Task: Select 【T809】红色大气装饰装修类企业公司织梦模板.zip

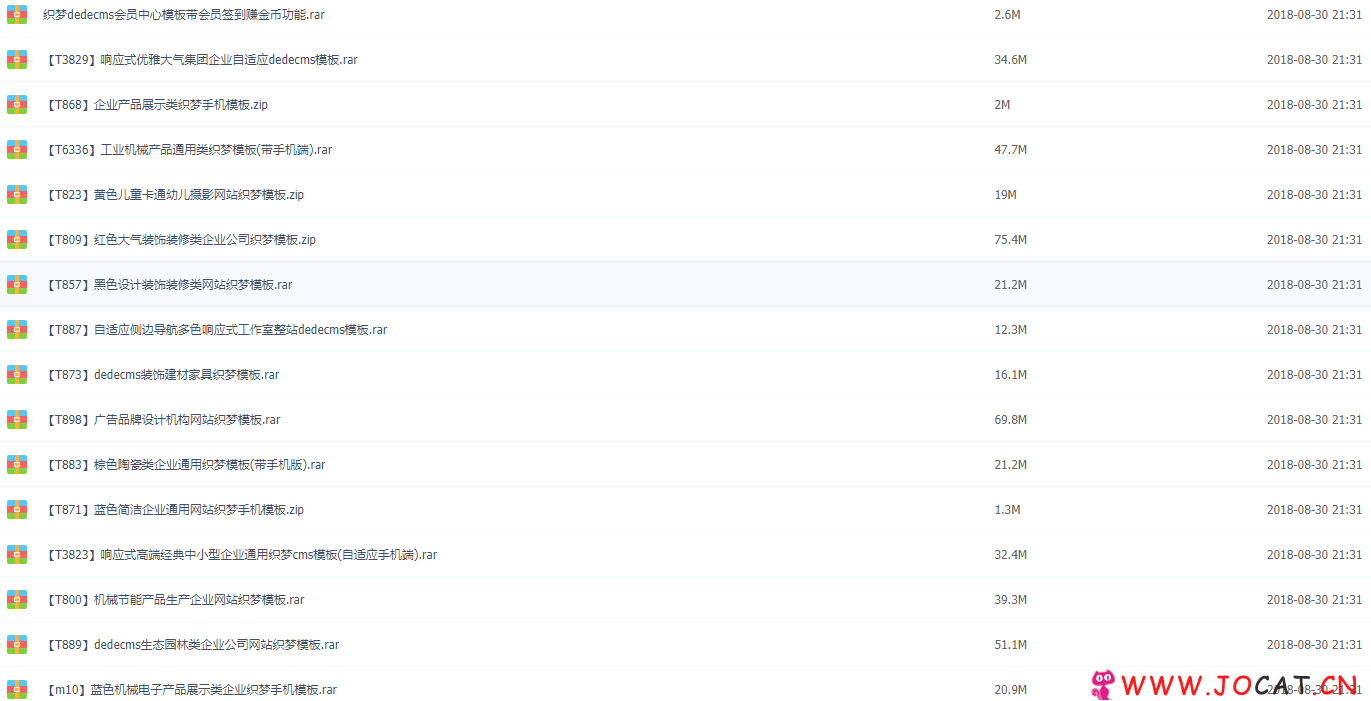Action: [x=180, y=240]
